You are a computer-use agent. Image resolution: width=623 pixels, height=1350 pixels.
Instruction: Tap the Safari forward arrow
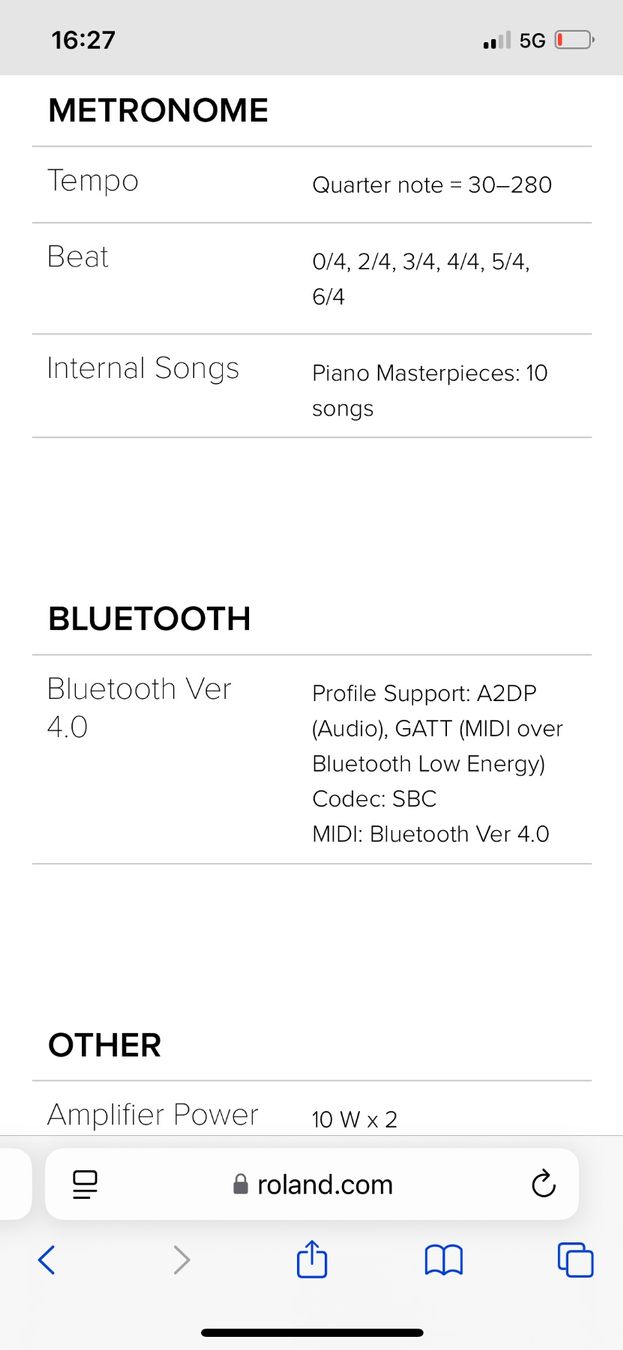(x=181, y=1259)
